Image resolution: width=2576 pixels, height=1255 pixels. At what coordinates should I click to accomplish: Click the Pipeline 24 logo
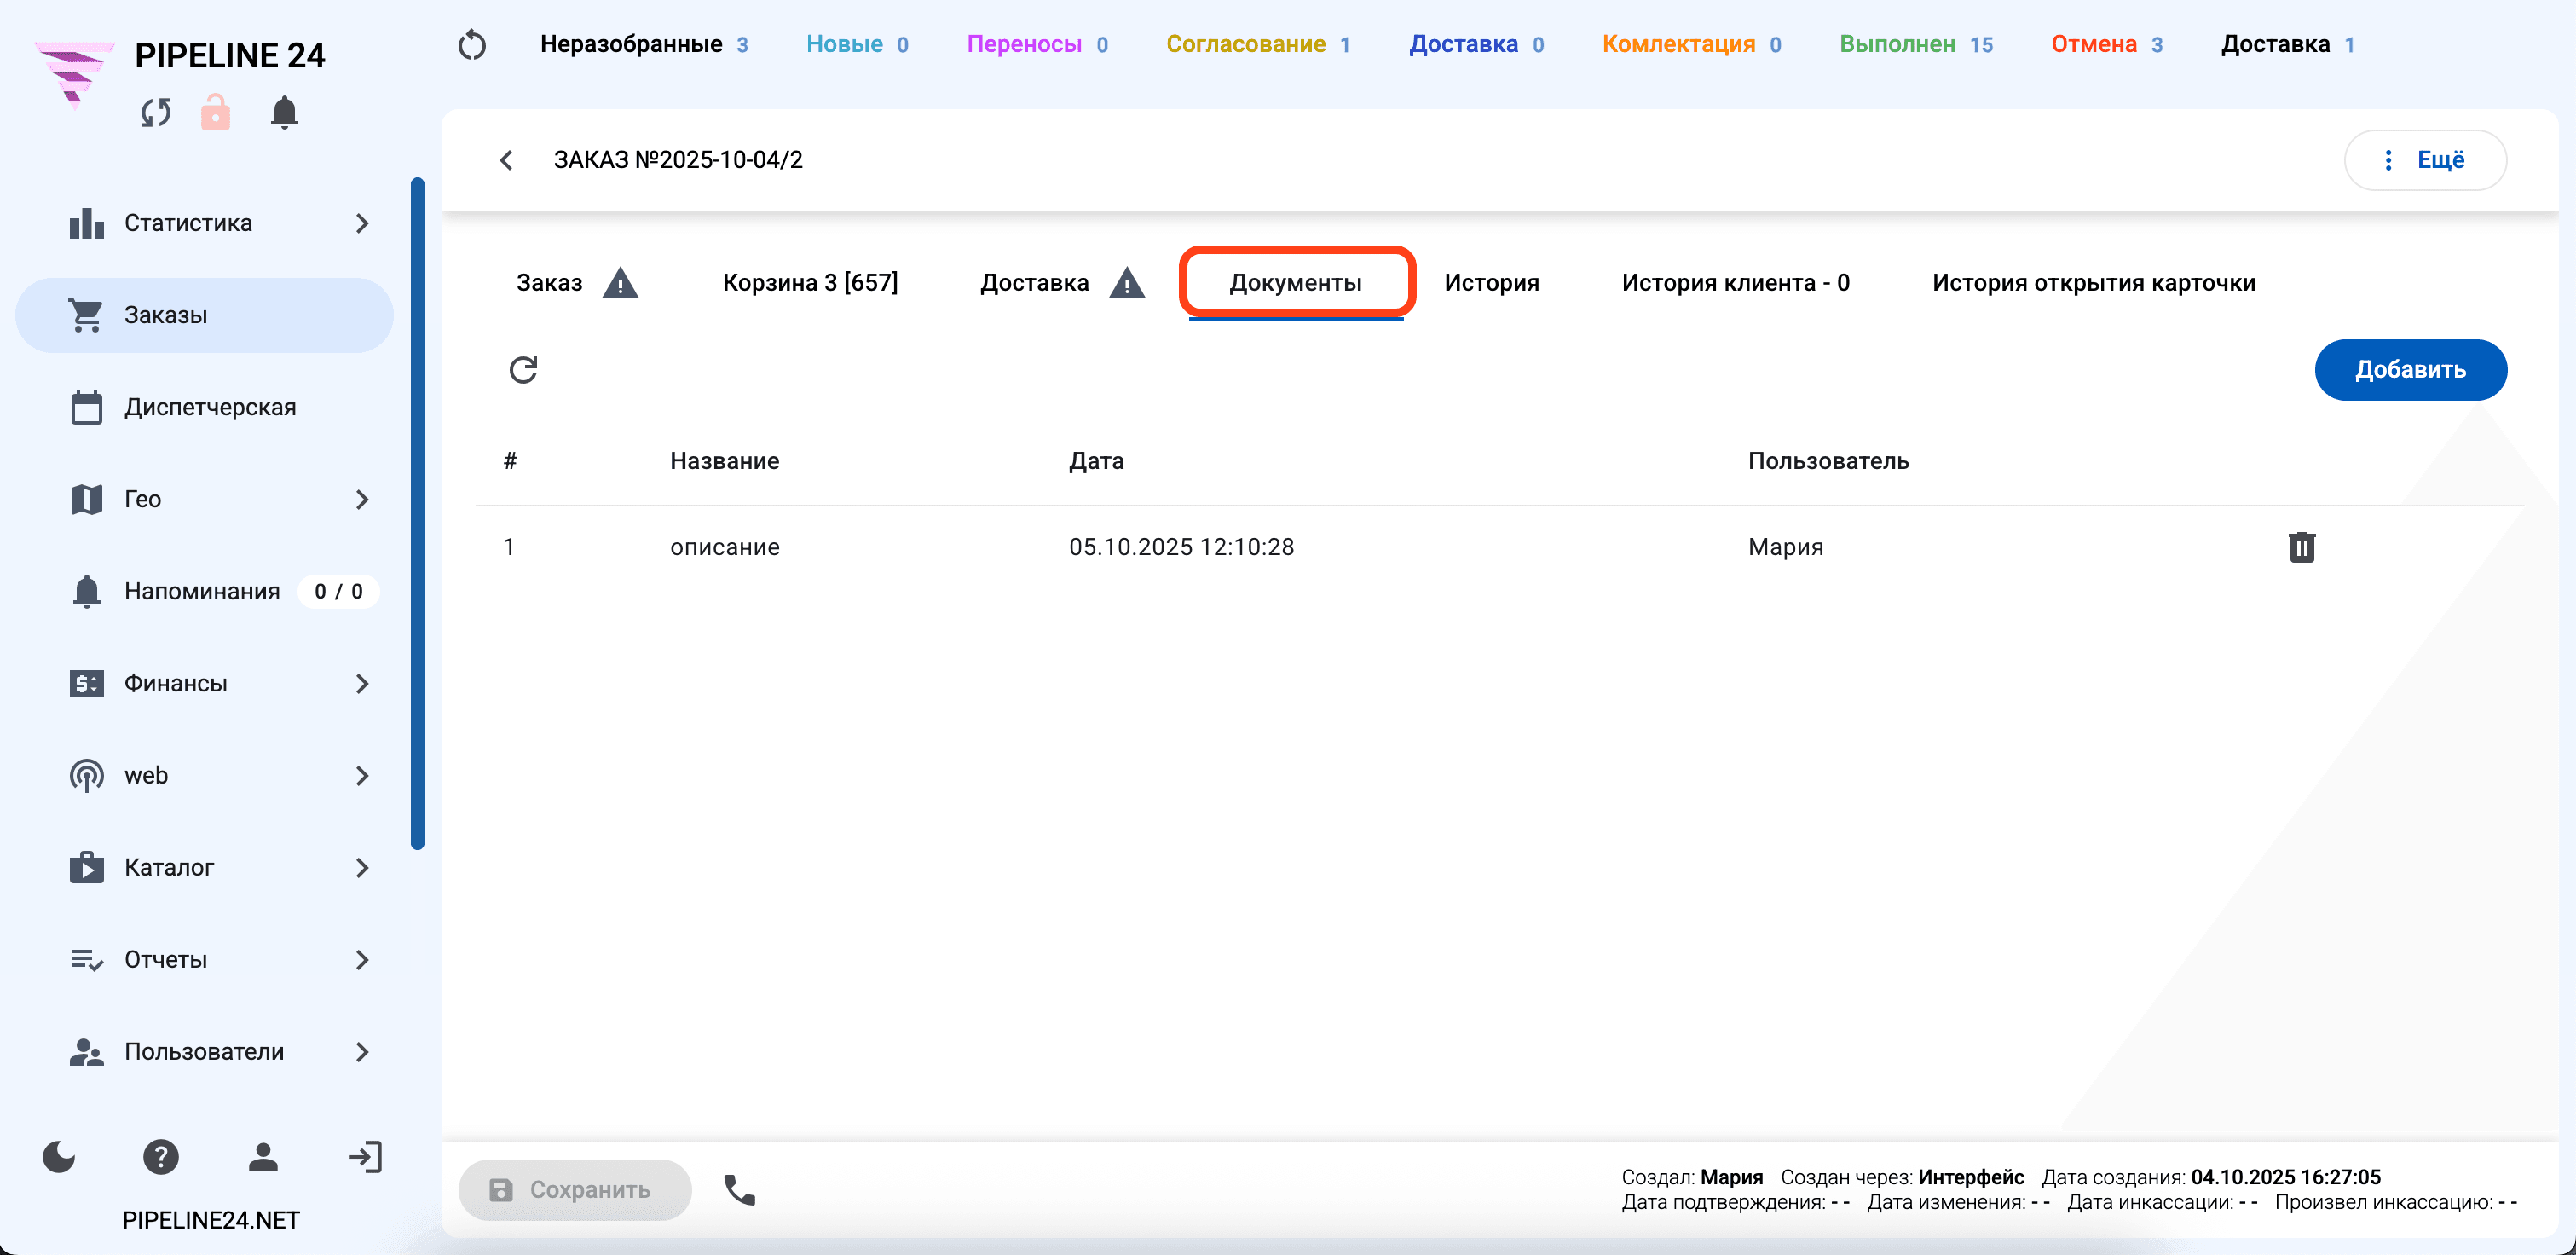(x=74, y=74)
